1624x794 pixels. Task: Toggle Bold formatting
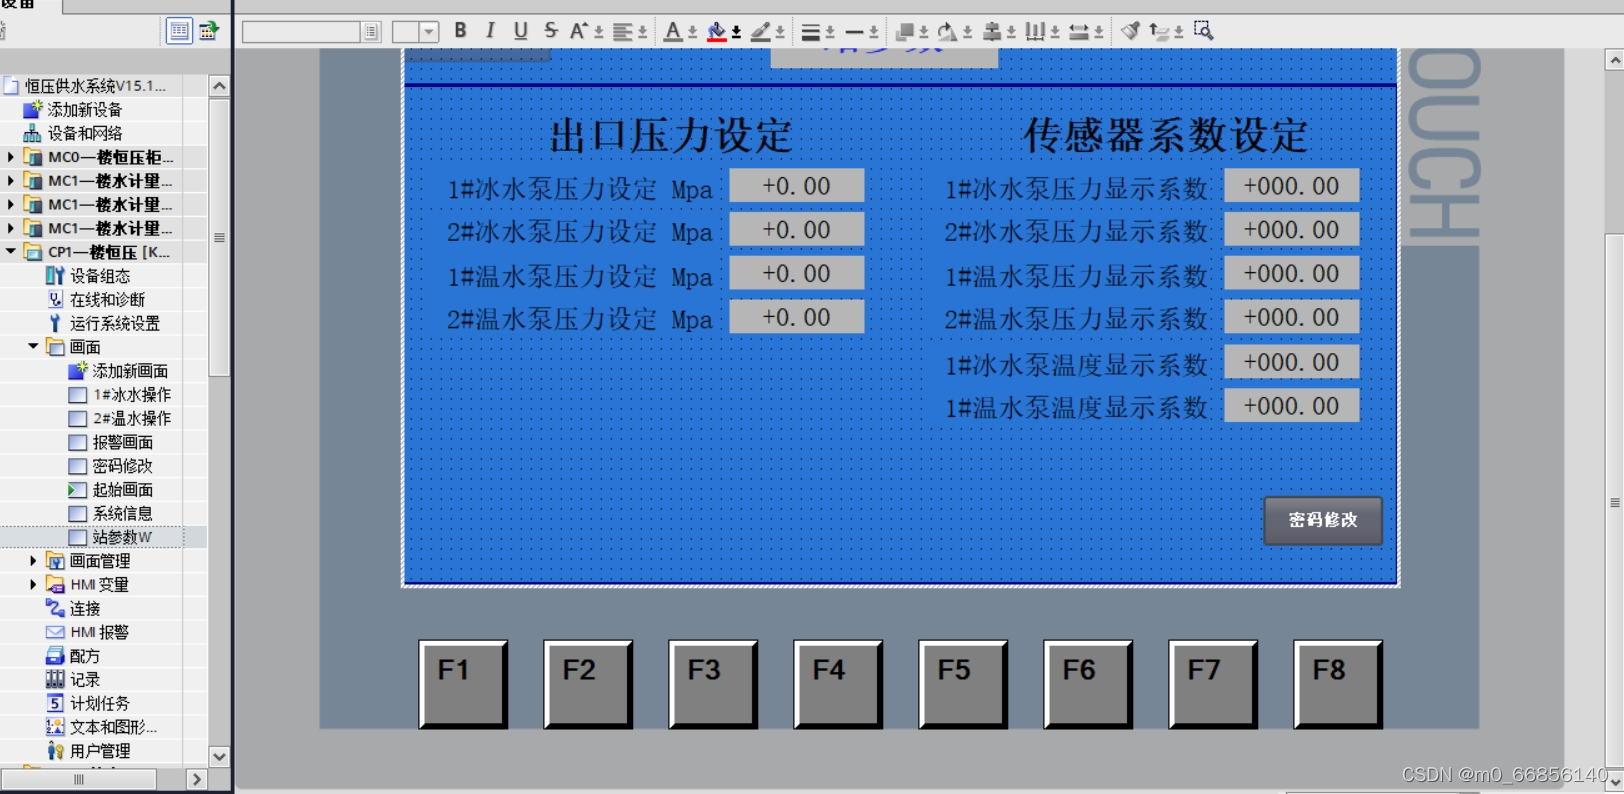point(460,31)
